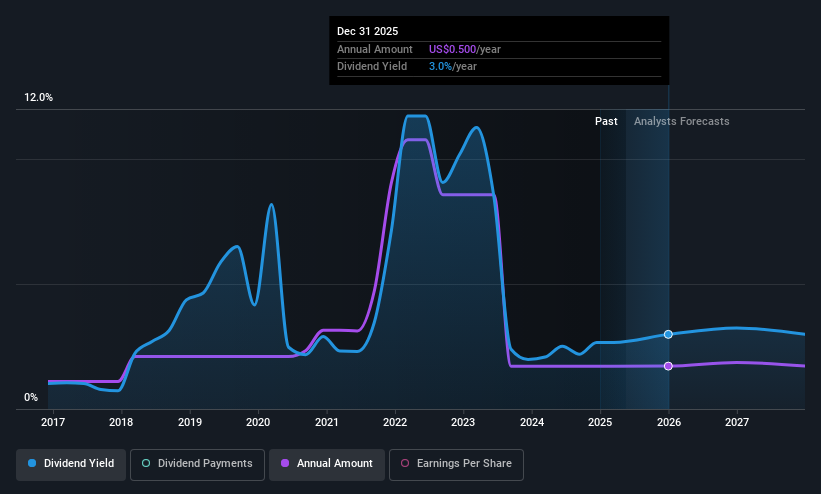Viewport: 821px width, 494px height.
Task: Click the Annual Amount tooltip row label
Action: pos(375,49)
